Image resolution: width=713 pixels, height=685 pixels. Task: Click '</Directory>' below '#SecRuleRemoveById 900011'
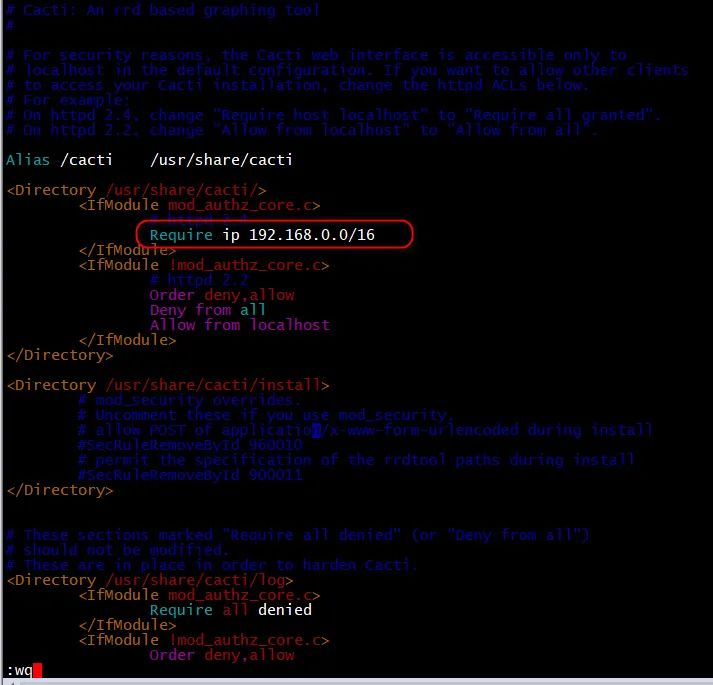[x=60, y=490]
